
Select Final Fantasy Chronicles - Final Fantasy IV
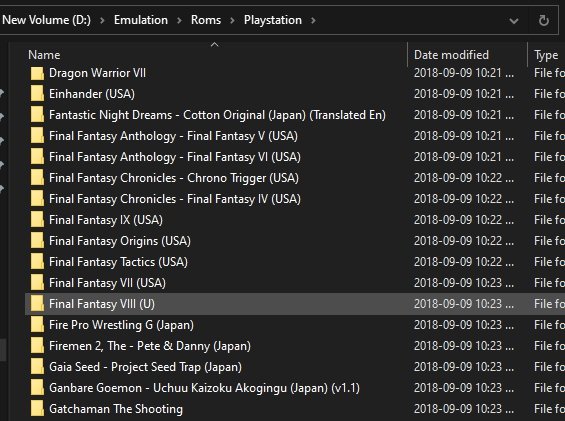click(x=175, y=199)
